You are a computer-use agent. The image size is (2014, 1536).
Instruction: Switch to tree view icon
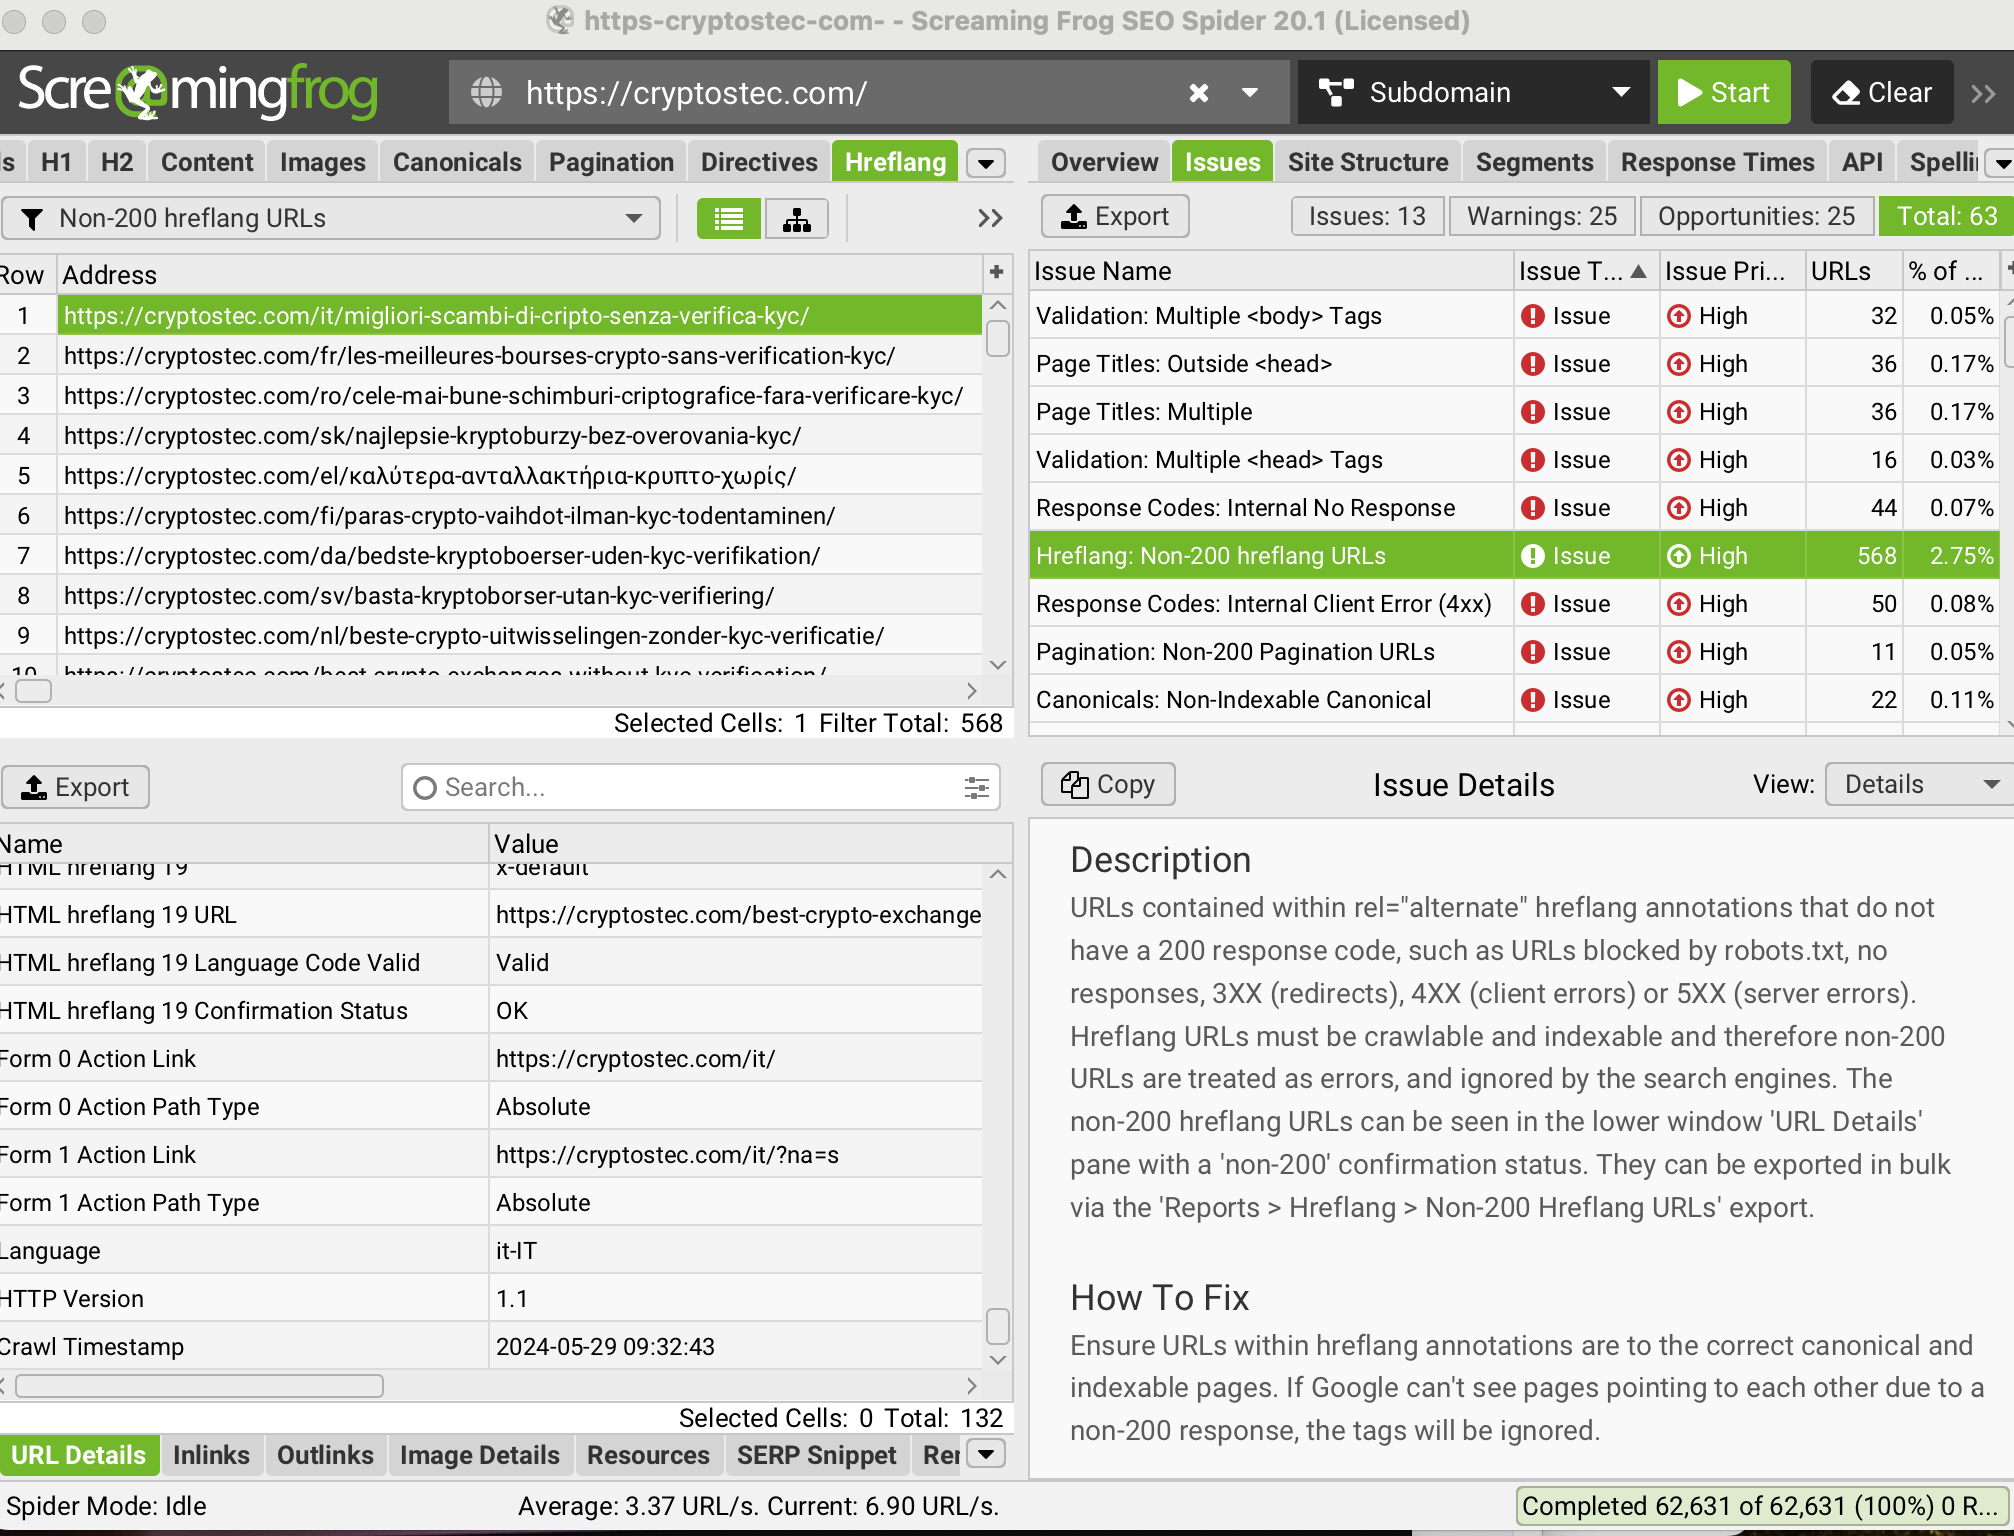click(x=797, y=218)
